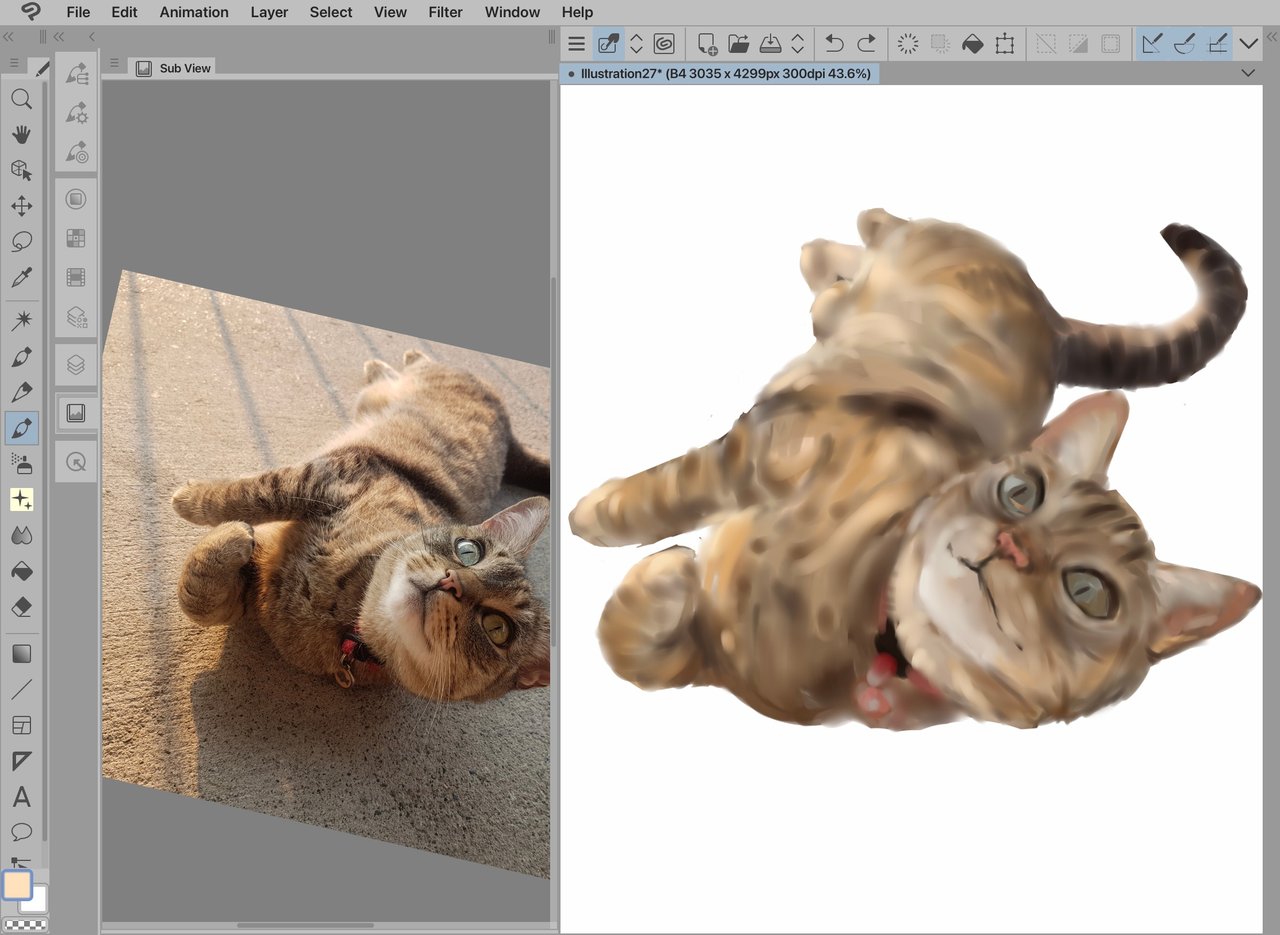Select the highlighted Brush tool
The image size is (1280, 935).
(x=21, y=428)
